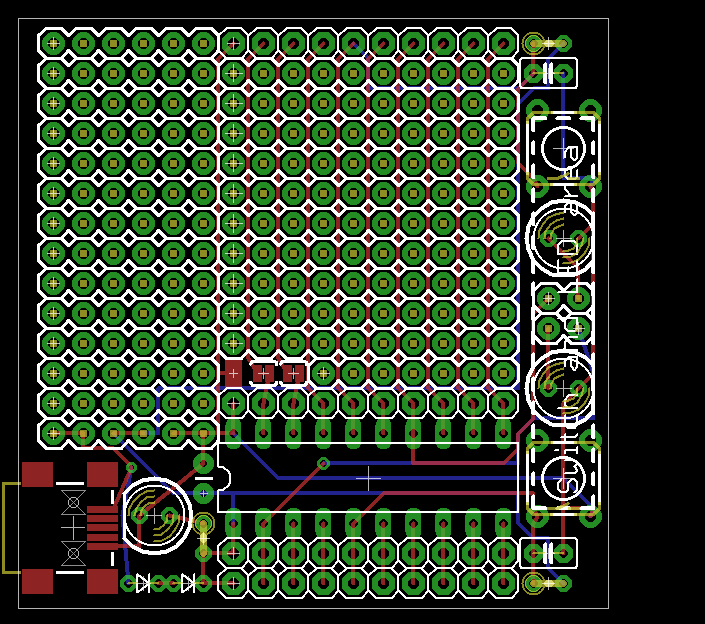Select the left diode symbol at the bottom

[x=143, y=584]
